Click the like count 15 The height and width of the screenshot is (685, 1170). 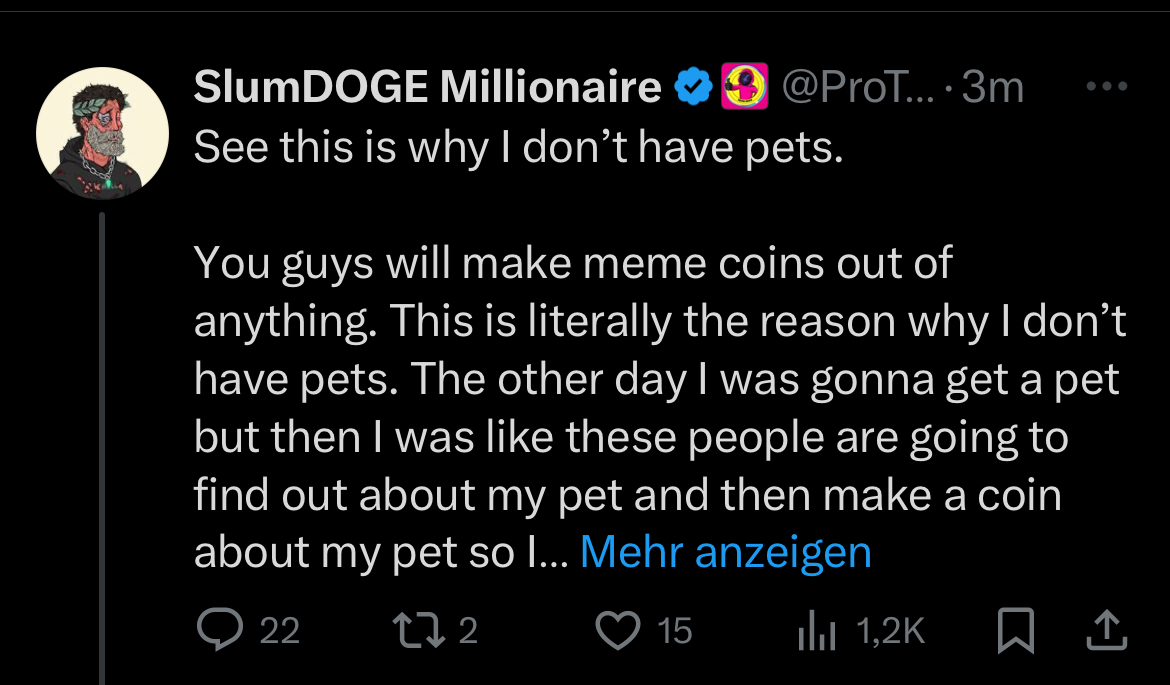pos(675,631)
